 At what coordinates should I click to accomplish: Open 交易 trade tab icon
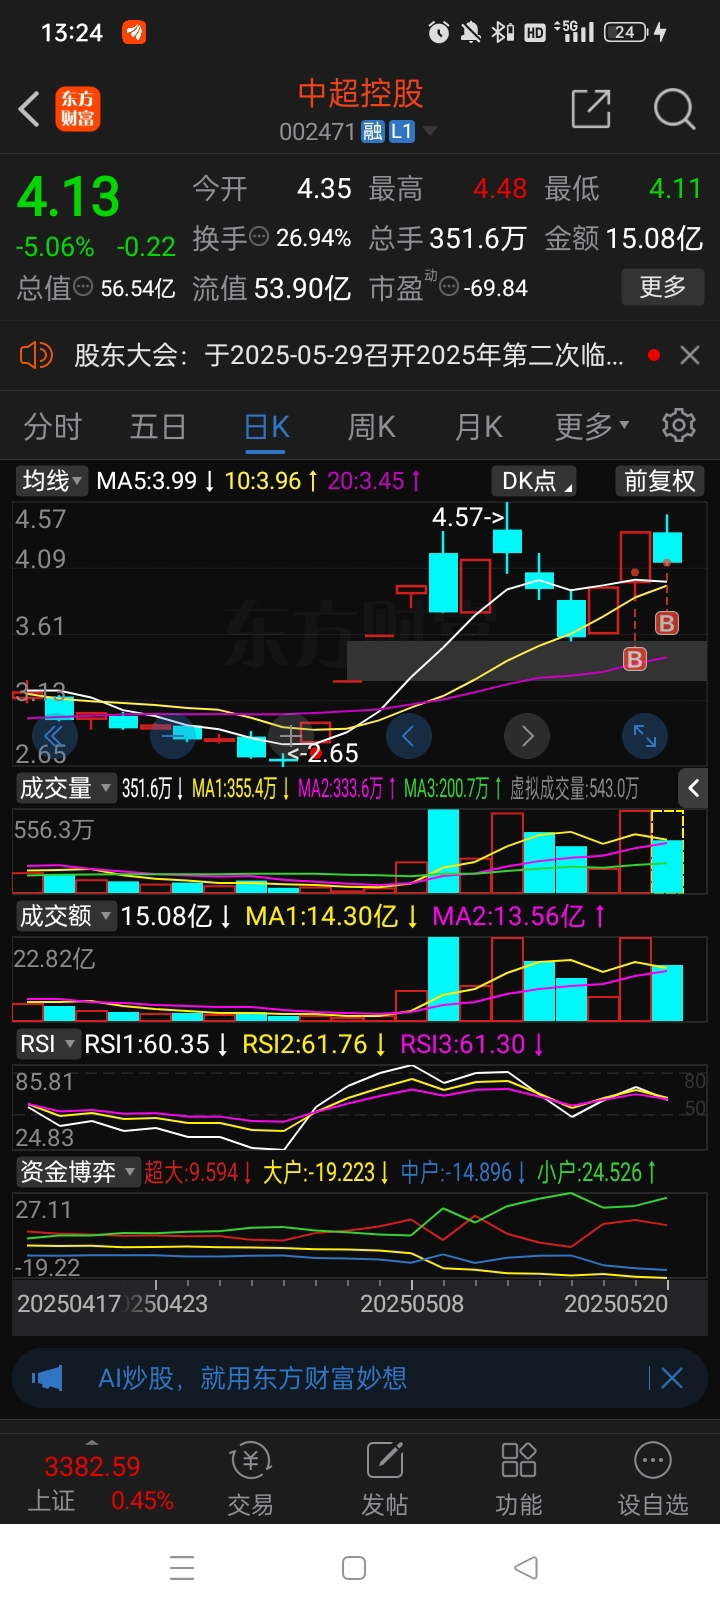pyautogui.click(x=250, y=1479)
